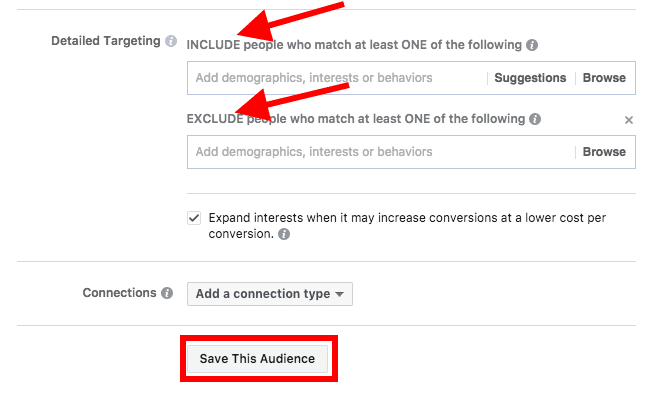Click Browse in the EXCLUDE field
Viewport: 651px width, 413px height.
pos(604,152)
